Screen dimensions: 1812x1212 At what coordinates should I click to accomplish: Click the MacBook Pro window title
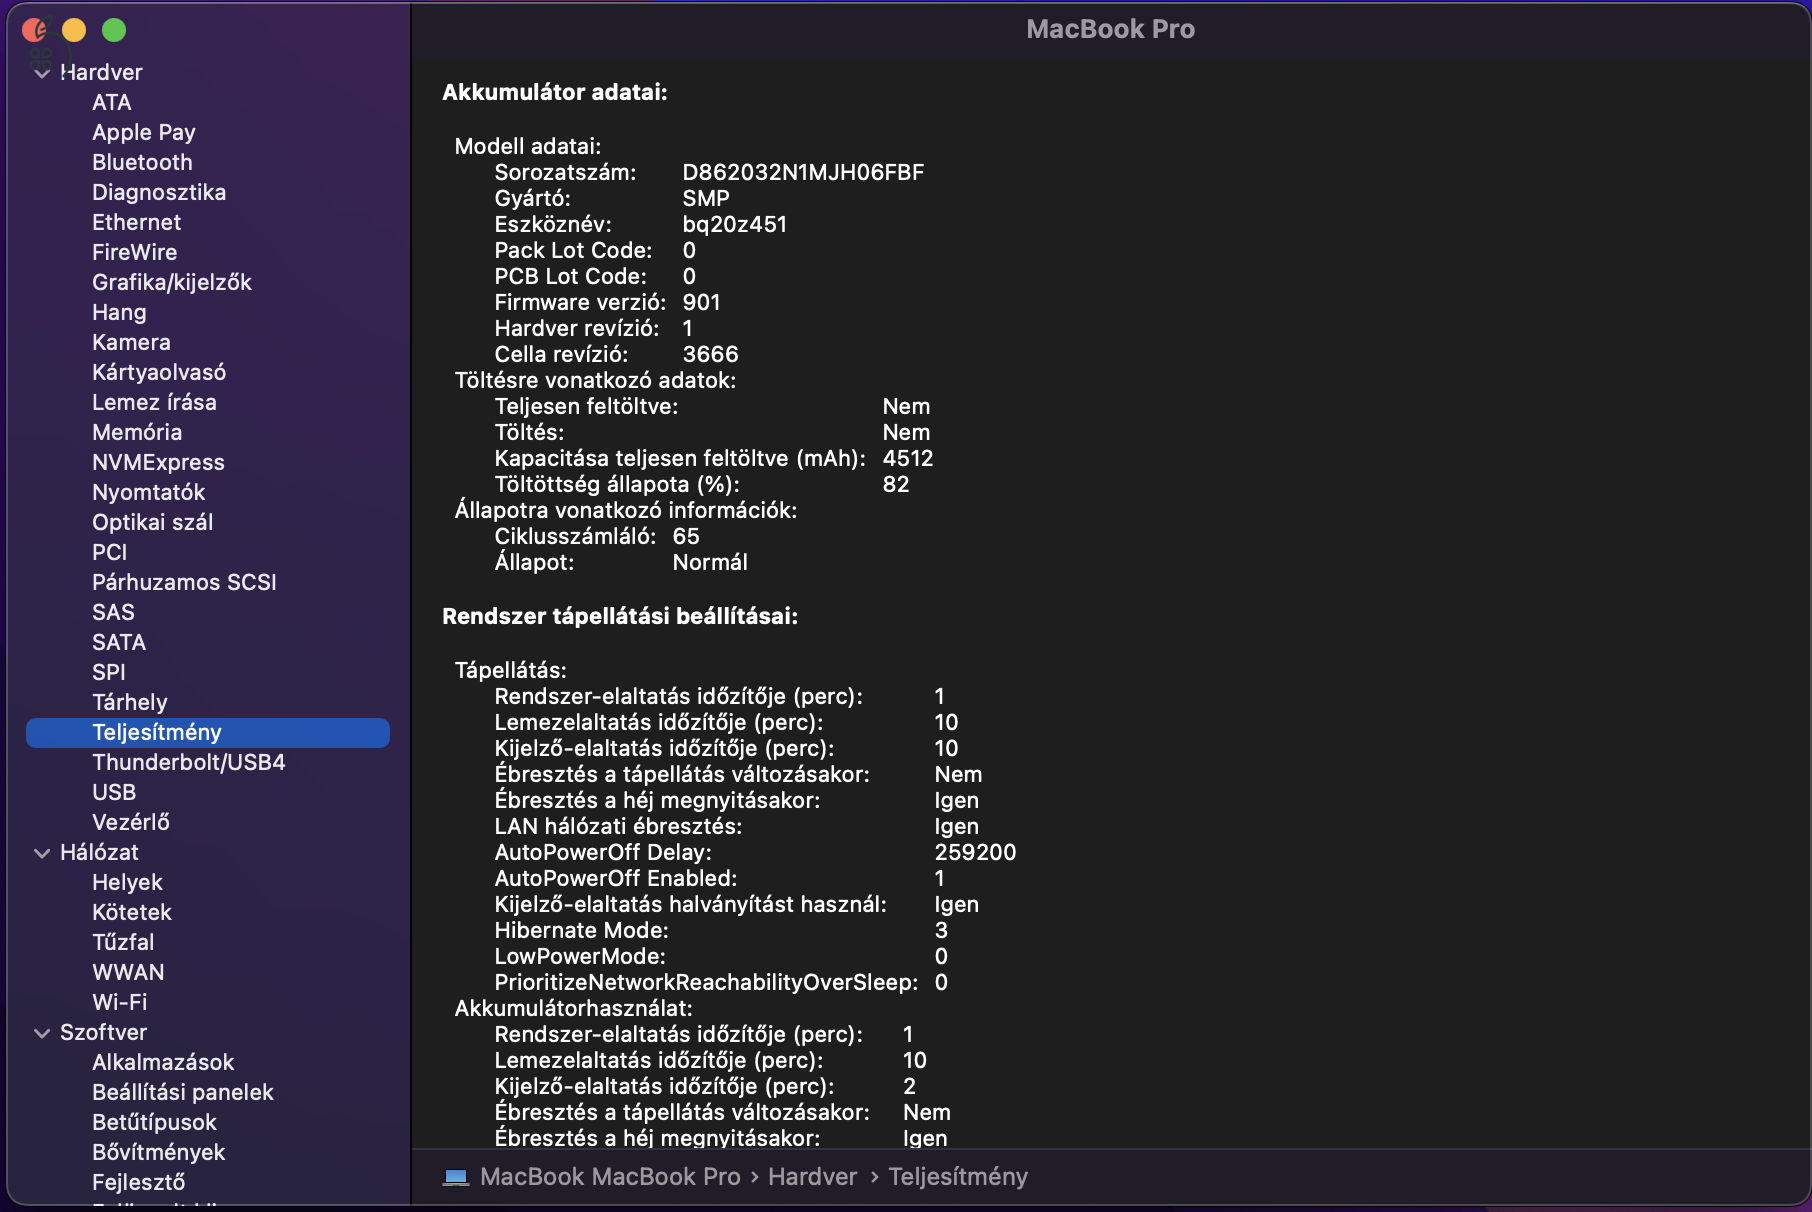1110,29
